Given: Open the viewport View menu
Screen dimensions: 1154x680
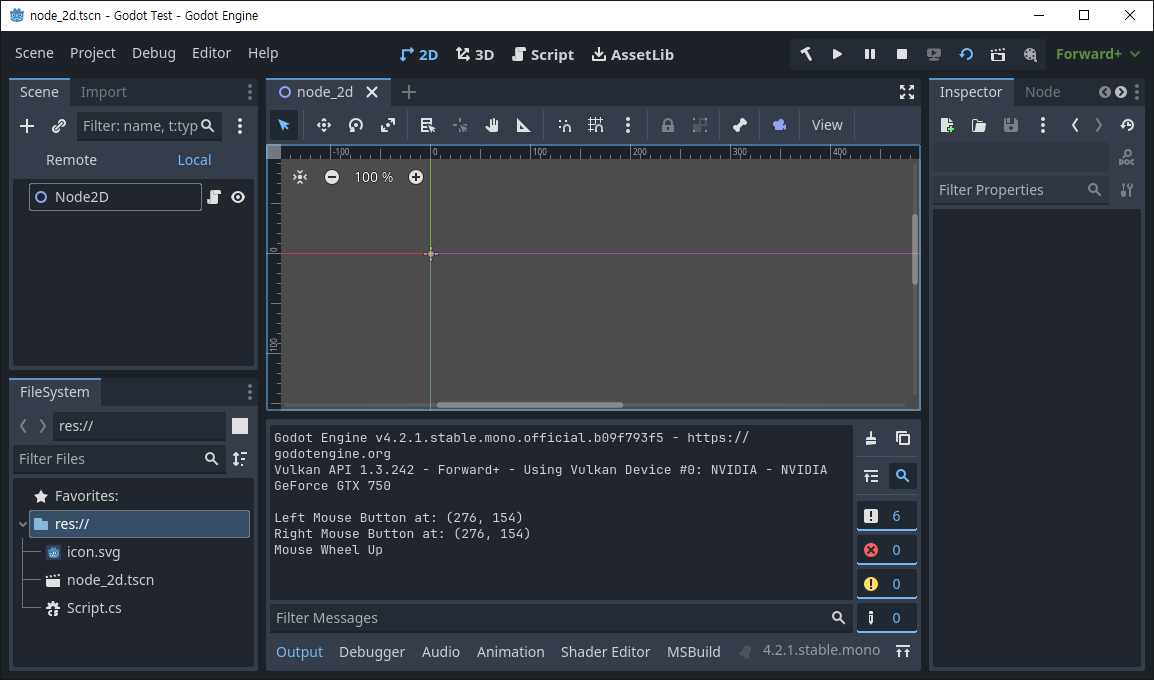Looking at the screenshot, I should coord(826,125).
